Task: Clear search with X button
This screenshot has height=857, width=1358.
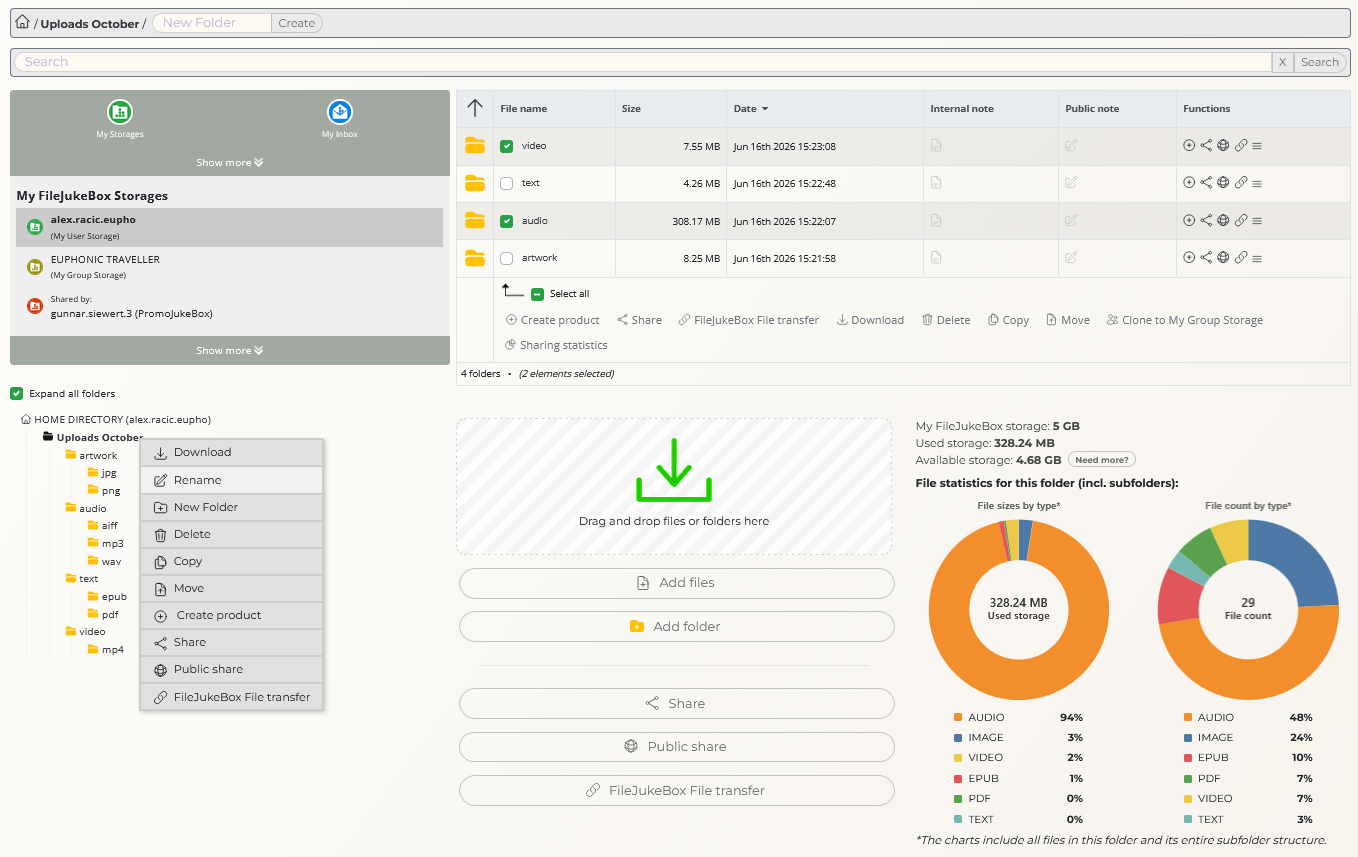Action: (x=1282, y=62)
